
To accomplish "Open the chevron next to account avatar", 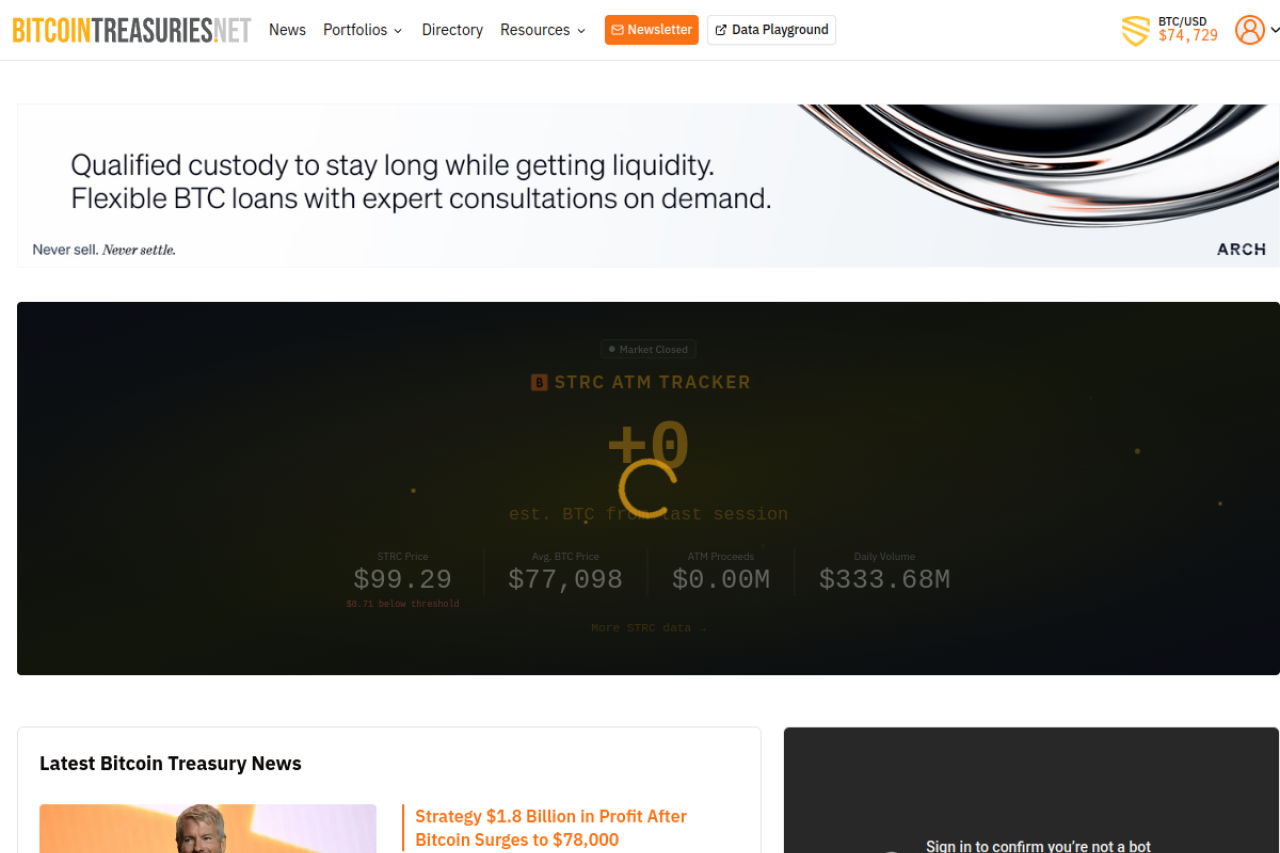I will pyautogui.click(x=1275, y=30).
